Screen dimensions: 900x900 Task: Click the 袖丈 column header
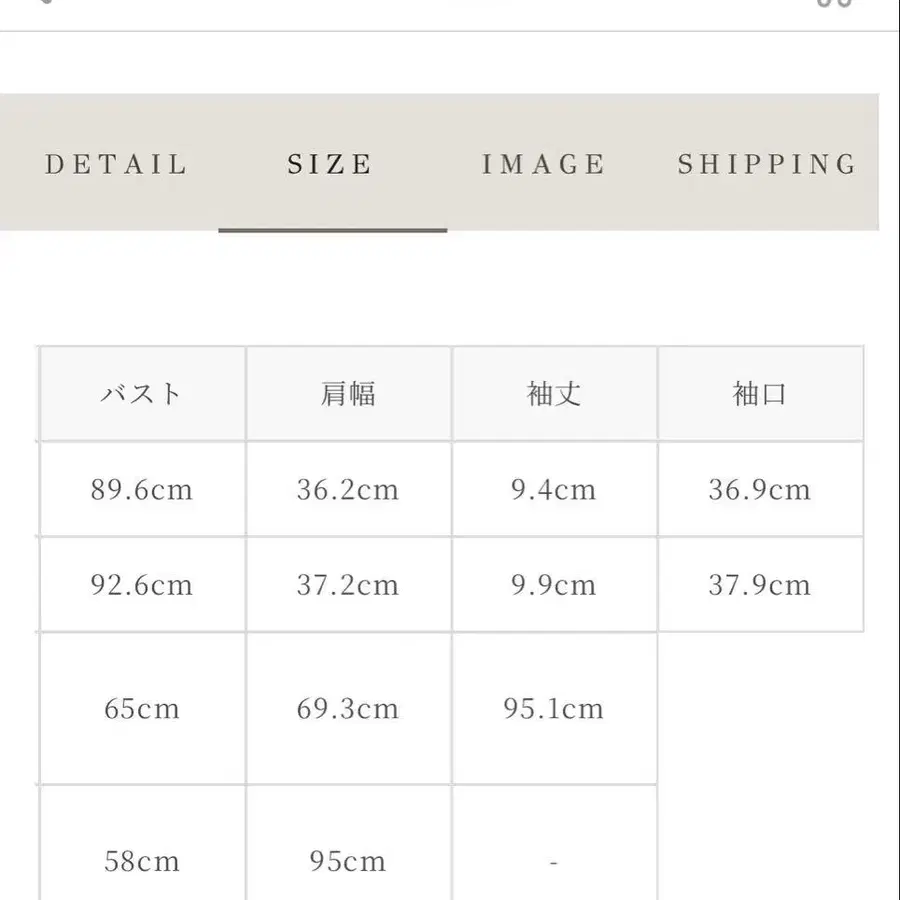[x=555, y=393]
